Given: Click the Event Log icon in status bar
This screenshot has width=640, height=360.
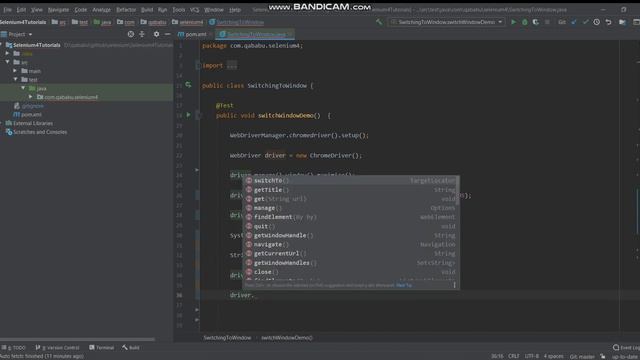Looking at the screenshot, I should (616, 347).
